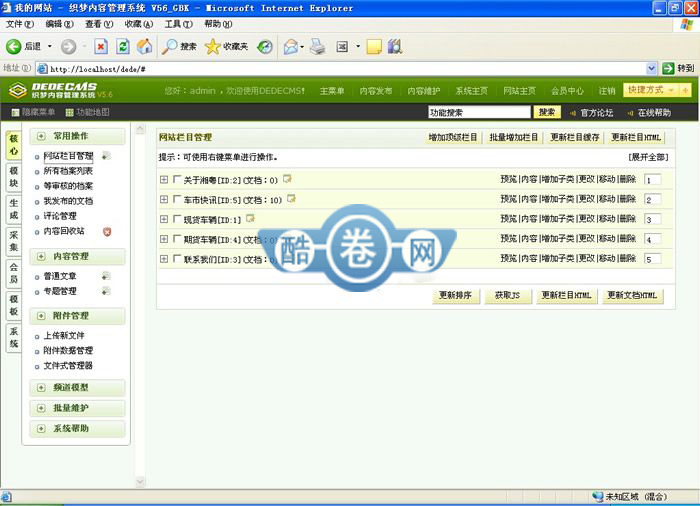The width and height of the screenshot is (700, 506).
Task: Open the 工具 menu
Action: (x=179, y=24)
